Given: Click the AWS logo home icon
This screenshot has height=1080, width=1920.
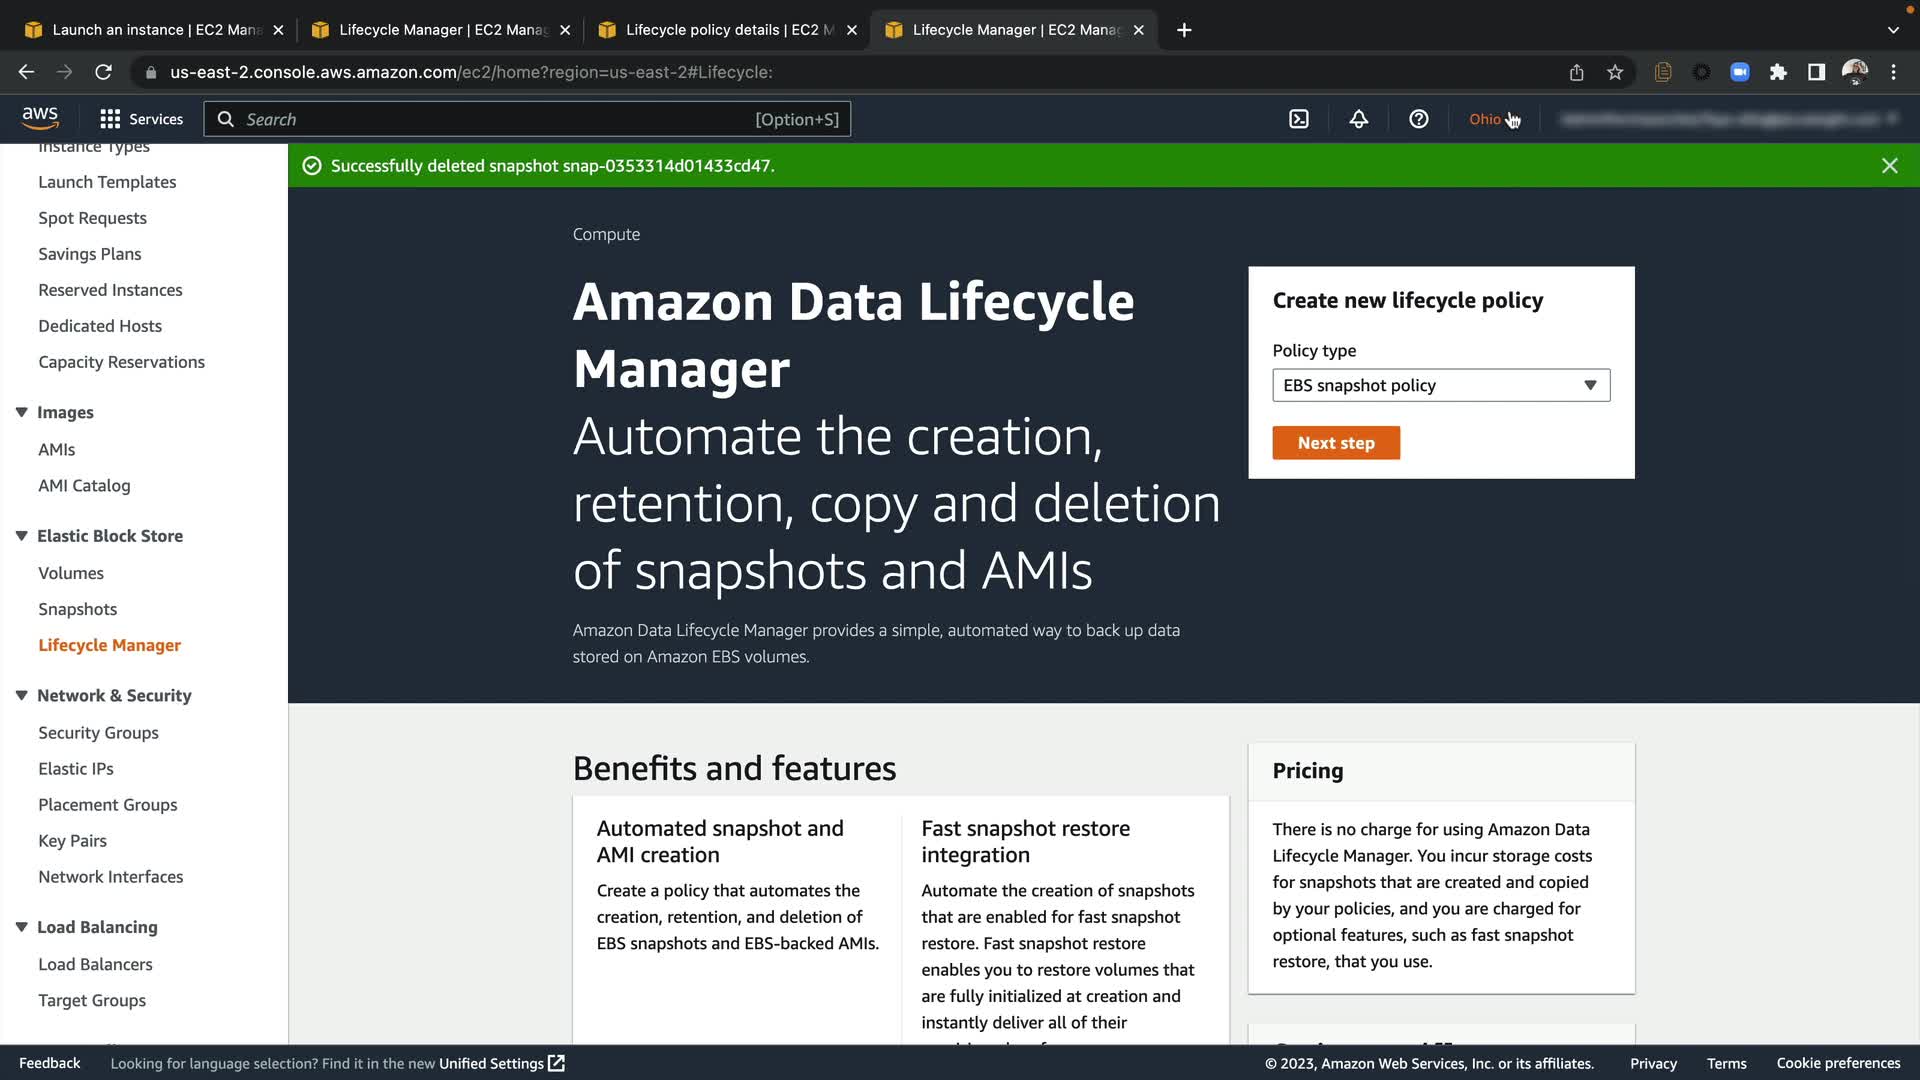Looking at the screenshot, I should point(40,118).
